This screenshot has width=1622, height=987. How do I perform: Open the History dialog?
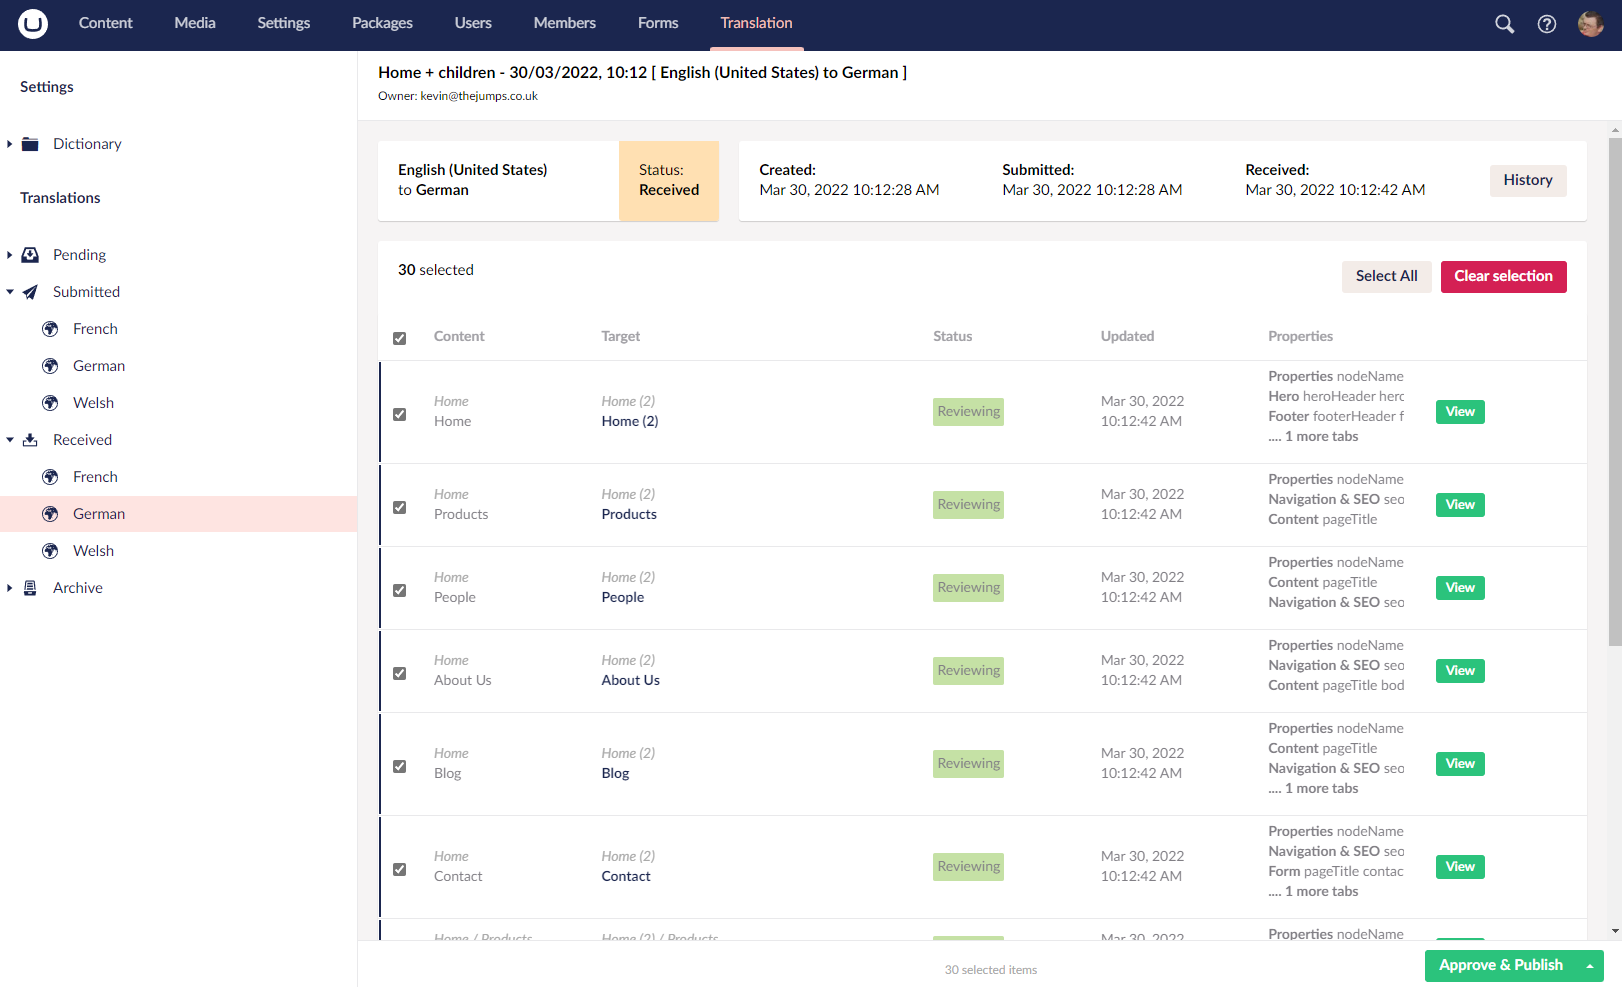tap(1528, 180)
